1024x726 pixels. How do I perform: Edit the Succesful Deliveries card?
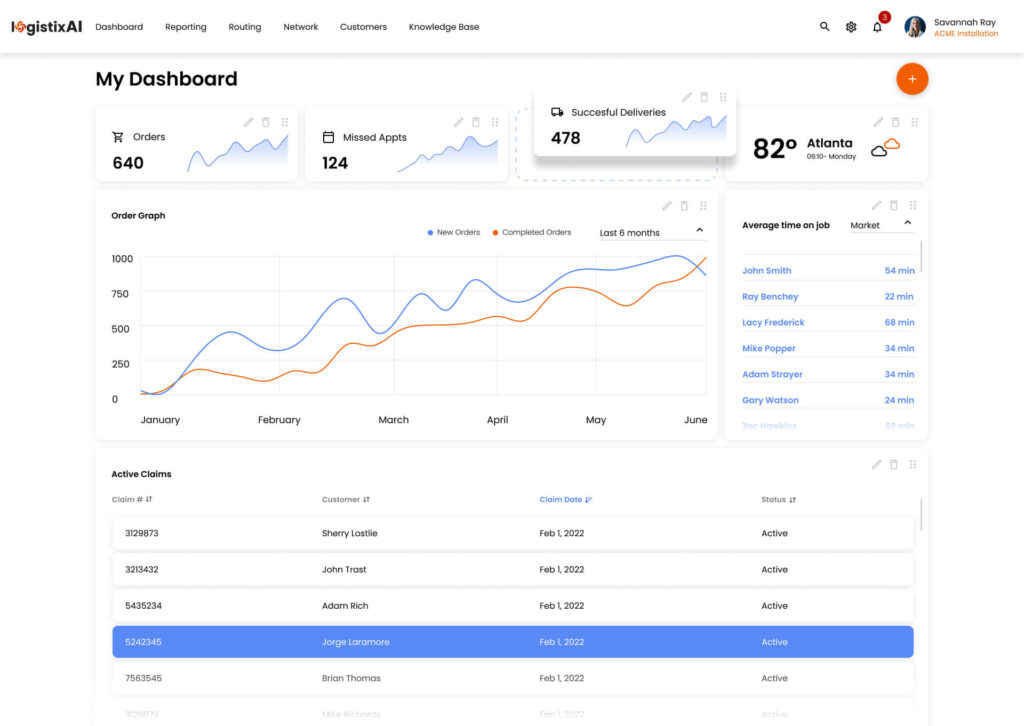click(686, 97)
